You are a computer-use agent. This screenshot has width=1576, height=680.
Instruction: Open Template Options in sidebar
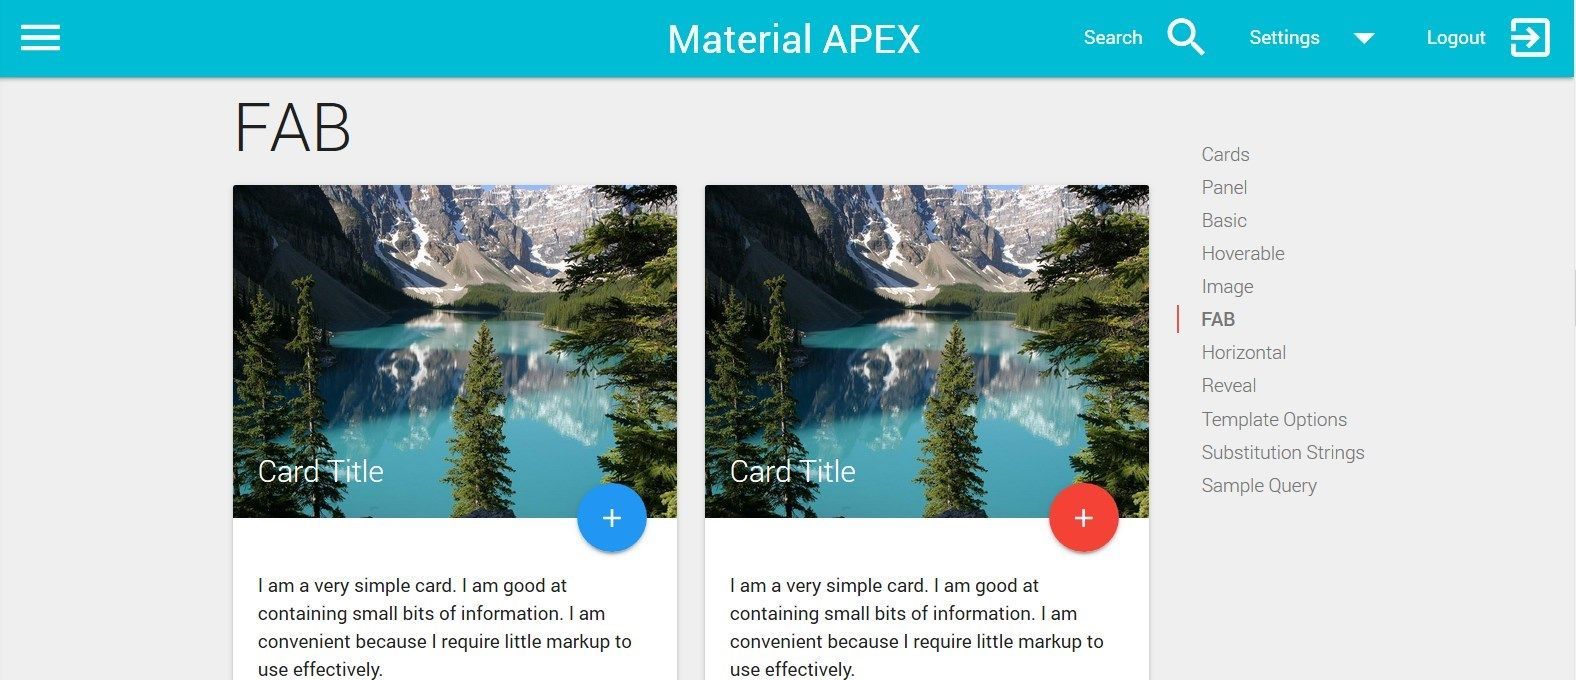coord(1274,419)
